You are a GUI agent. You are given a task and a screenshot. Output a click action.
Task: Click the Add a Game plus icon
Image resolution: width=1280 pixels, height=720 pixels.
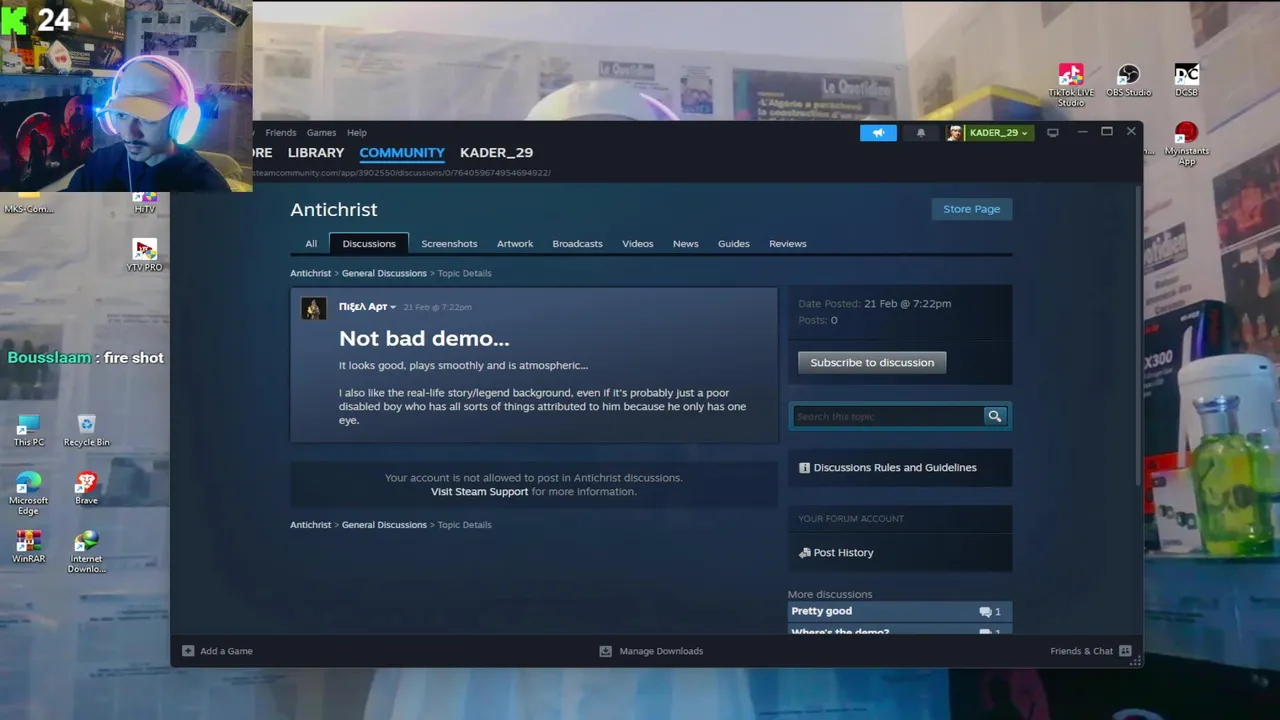[x=188, y=651]
